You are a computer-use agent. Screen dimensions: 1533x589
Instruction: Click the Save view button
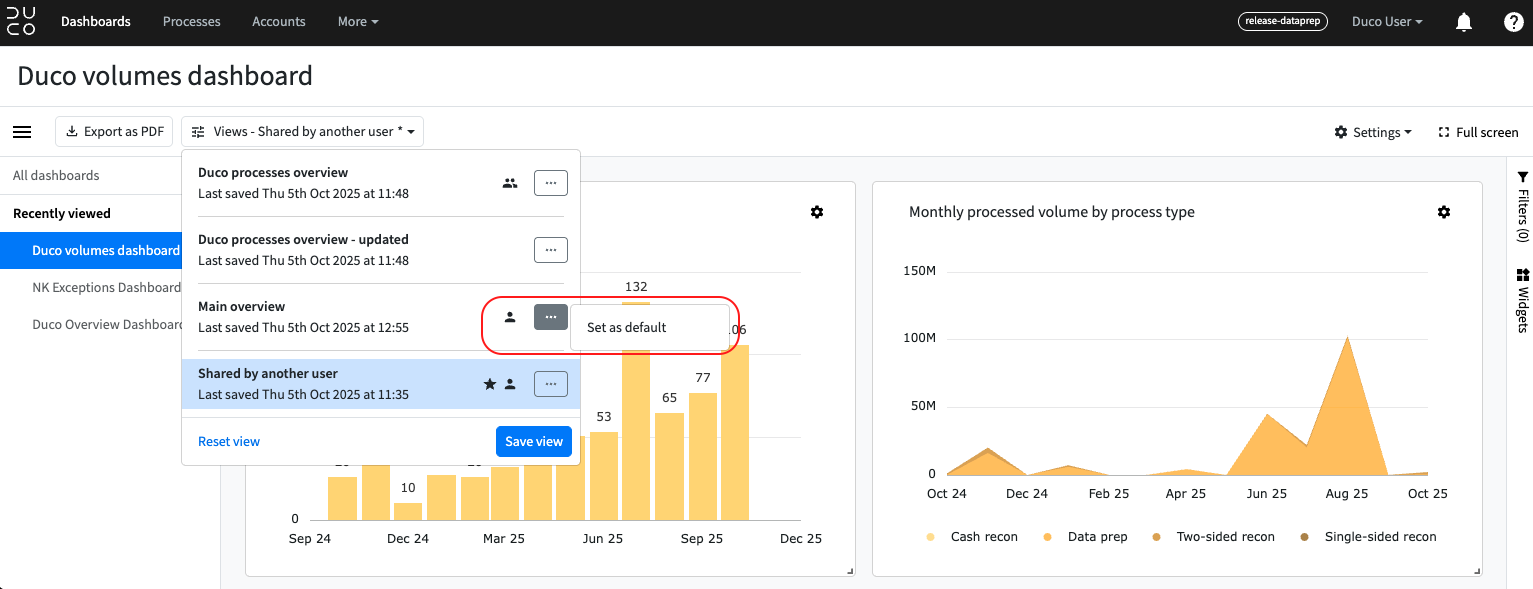coord(534,442)
